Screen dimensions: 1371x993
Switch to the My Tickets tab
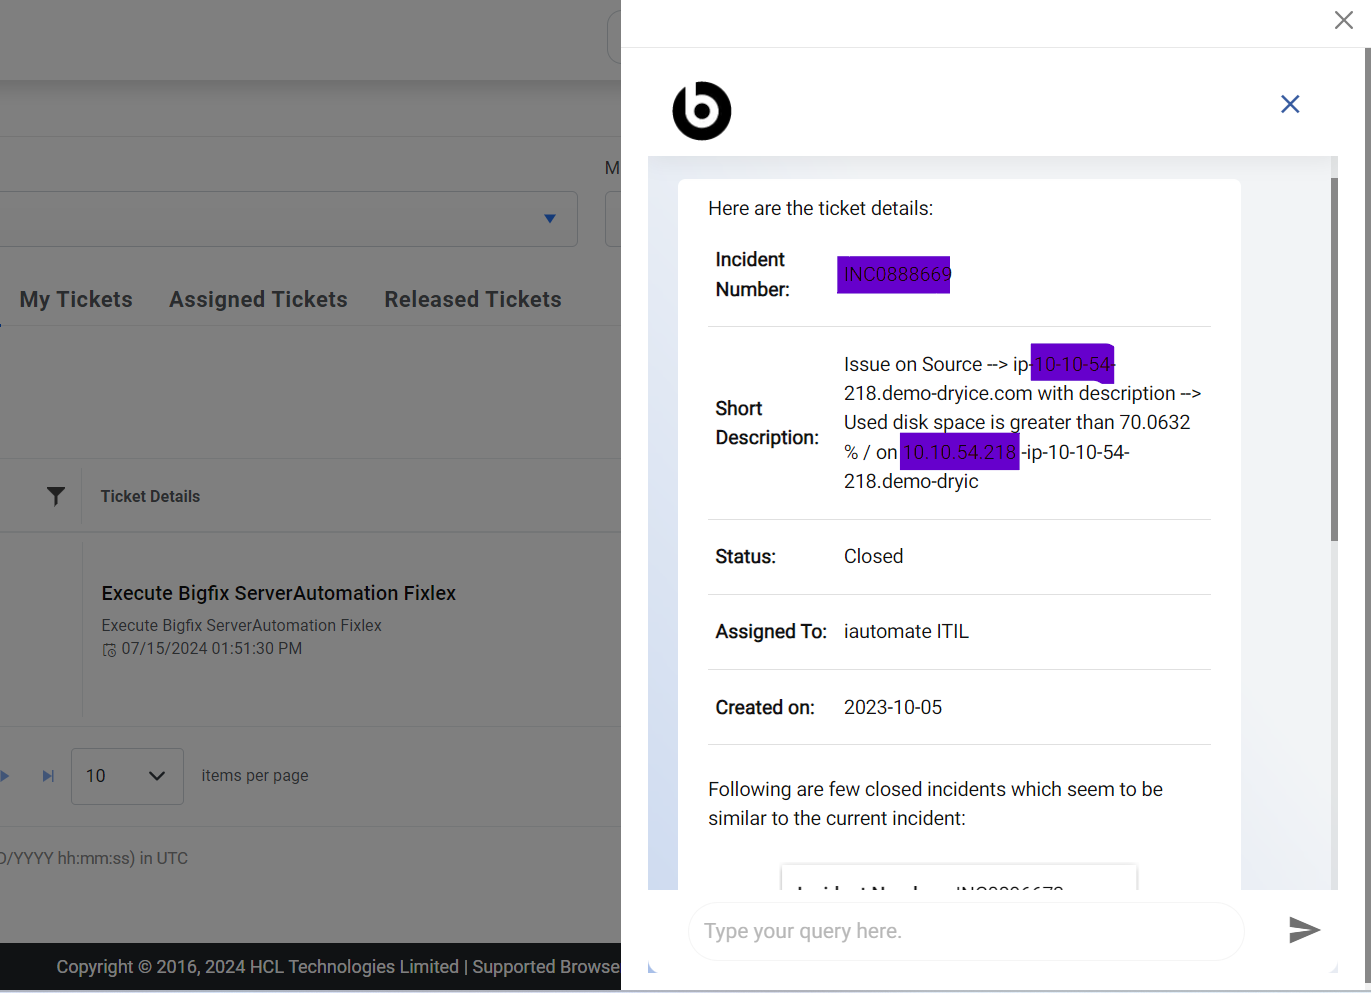tap(76, 299)
